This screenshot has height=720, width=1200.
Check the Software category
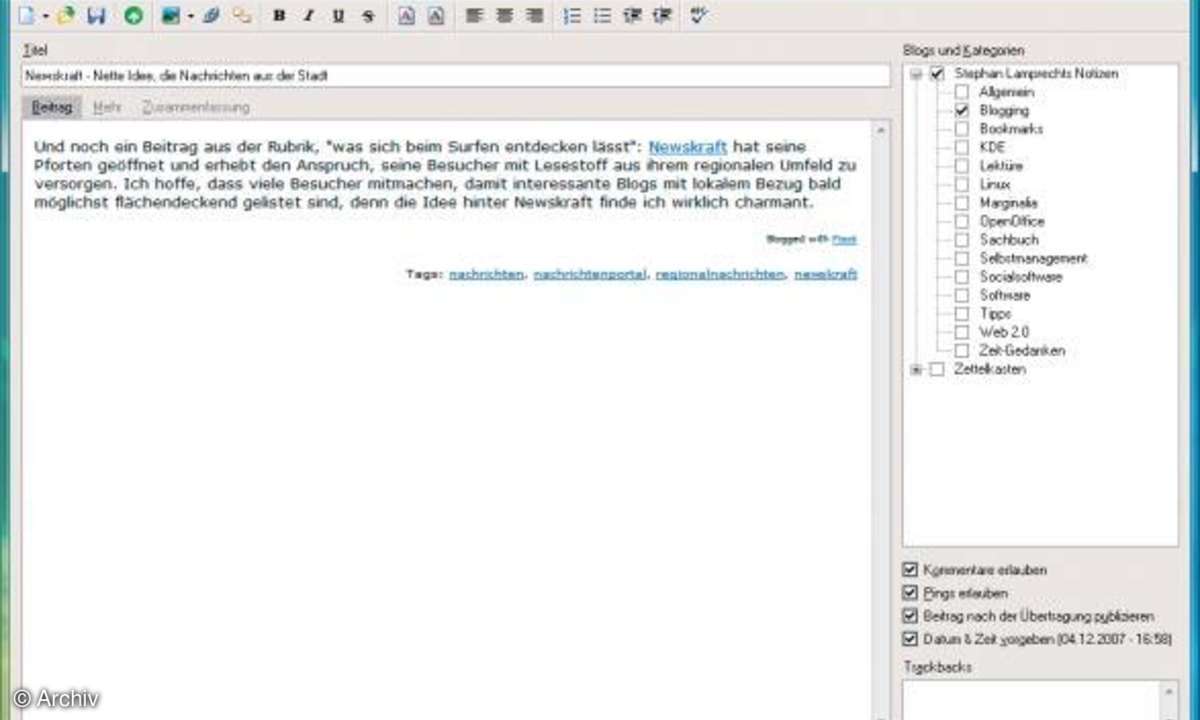click(961, 296)
